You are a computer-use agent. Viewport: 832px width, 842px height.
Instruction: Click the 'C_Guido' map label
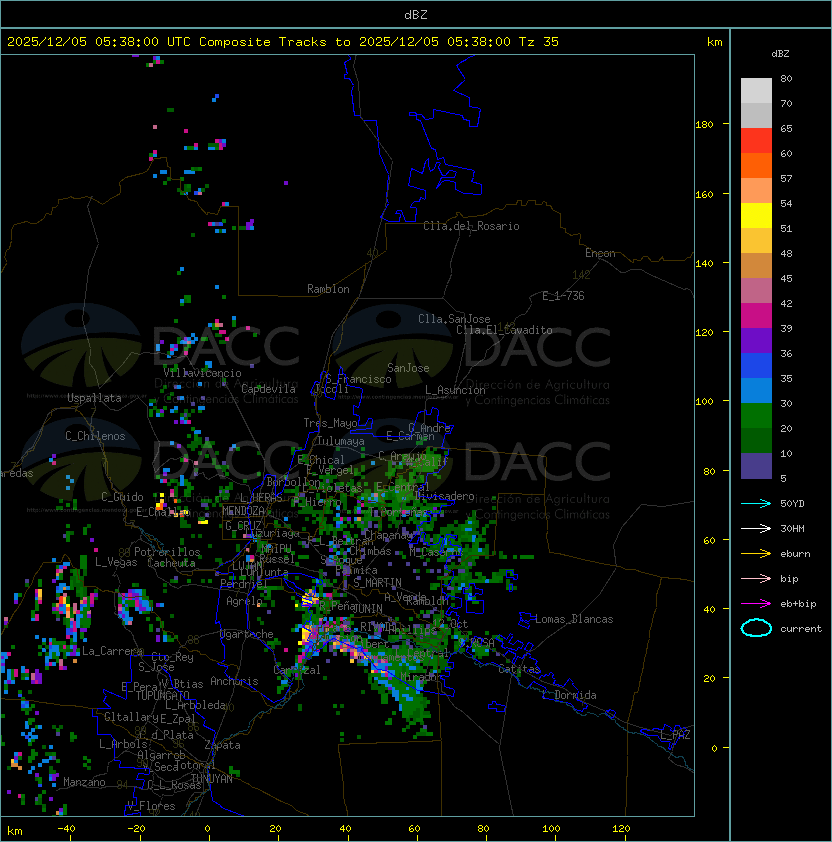pos(122,497)
